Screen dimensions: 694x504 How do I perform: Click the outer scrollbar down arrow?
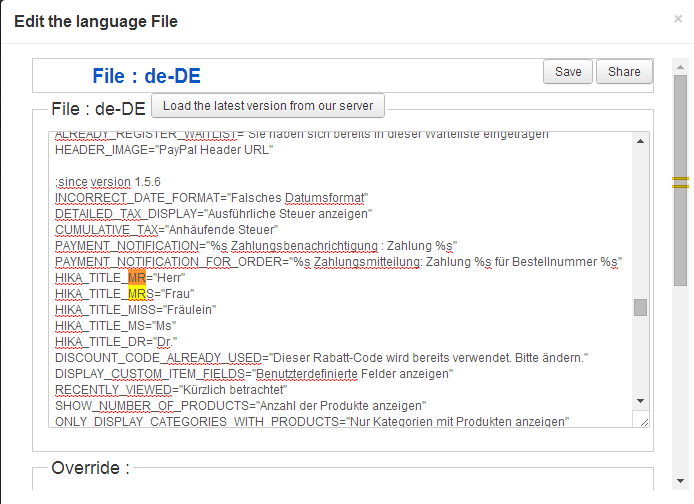680,495
